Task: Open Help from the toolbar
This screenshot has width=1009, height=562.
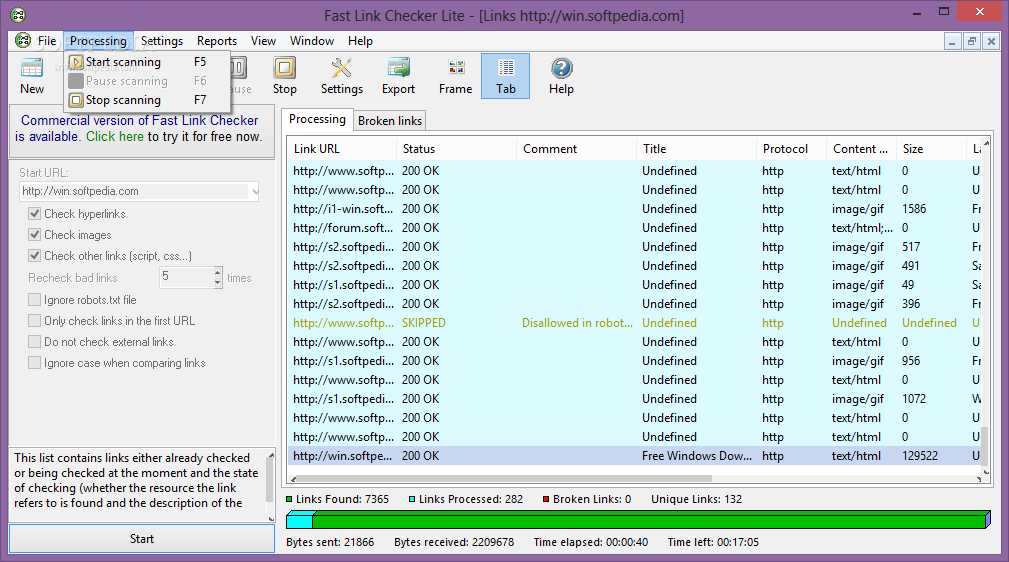Action: pyautogui.click(x=561, y=76)
